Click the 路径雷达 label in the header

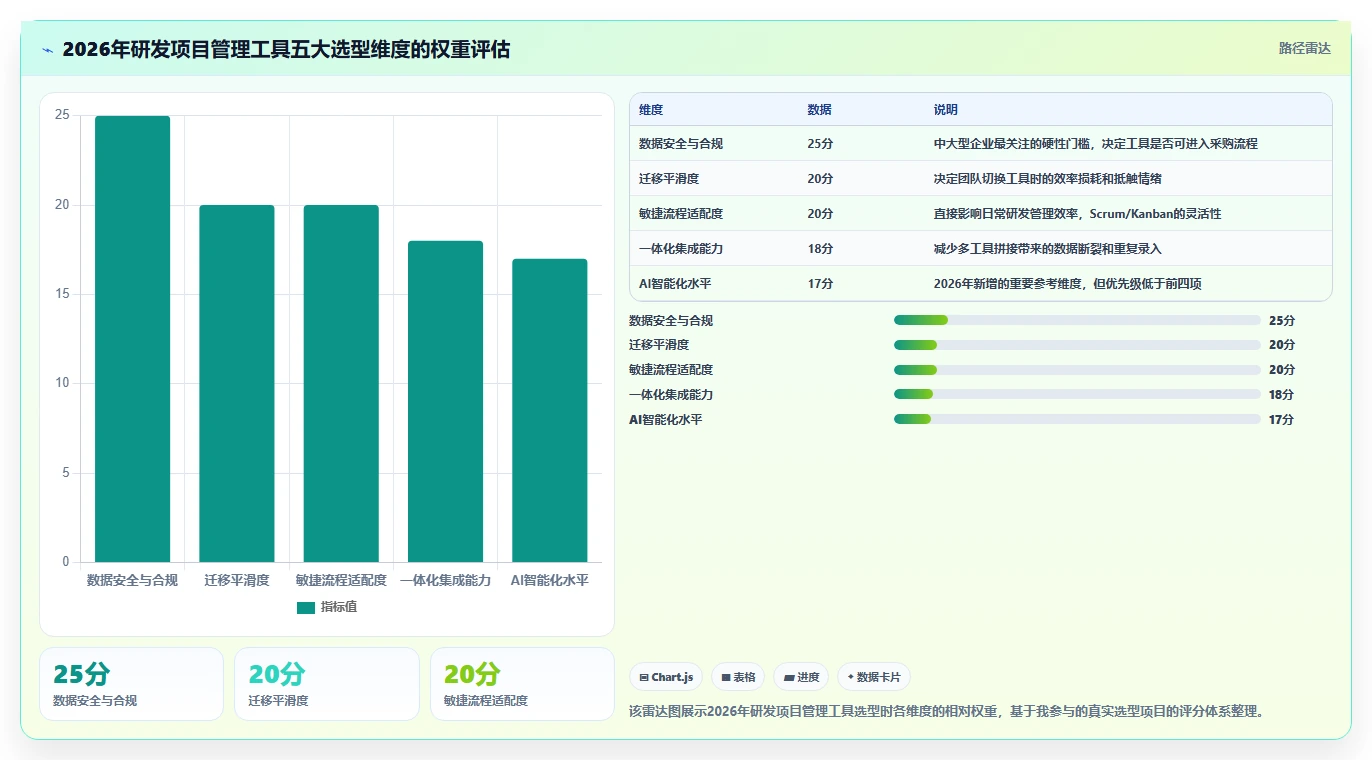pyautogui.click(x=1305, y=48)
